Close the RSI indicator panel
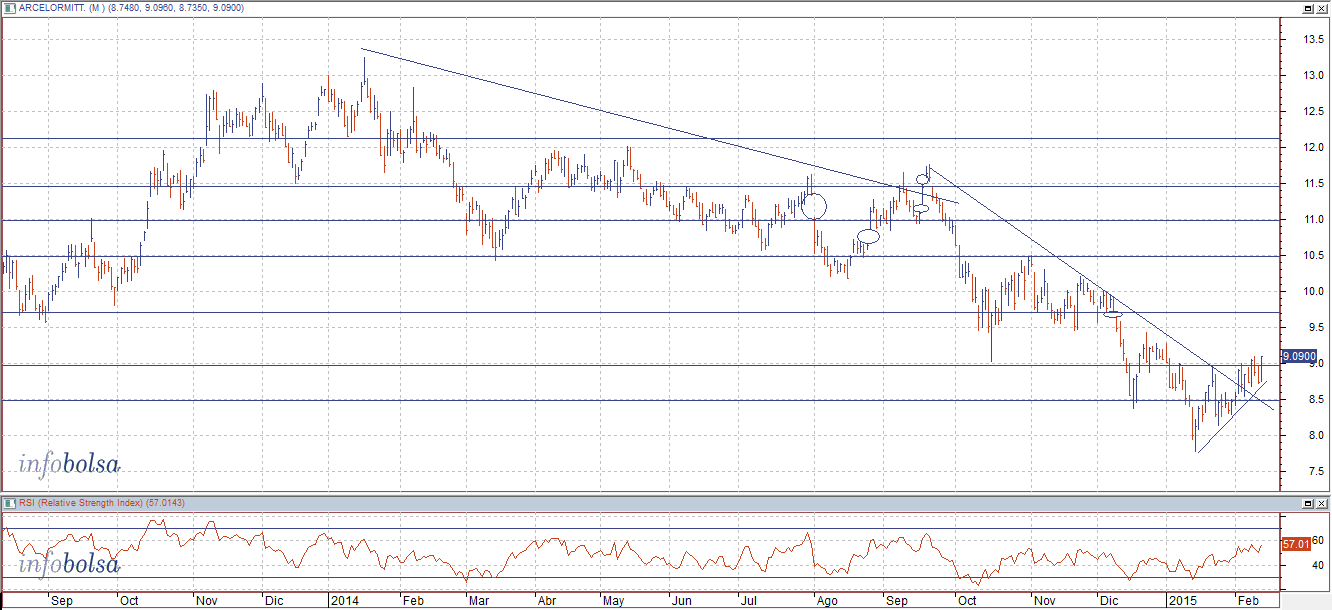1332x610 pixels. pos(1321,502)
